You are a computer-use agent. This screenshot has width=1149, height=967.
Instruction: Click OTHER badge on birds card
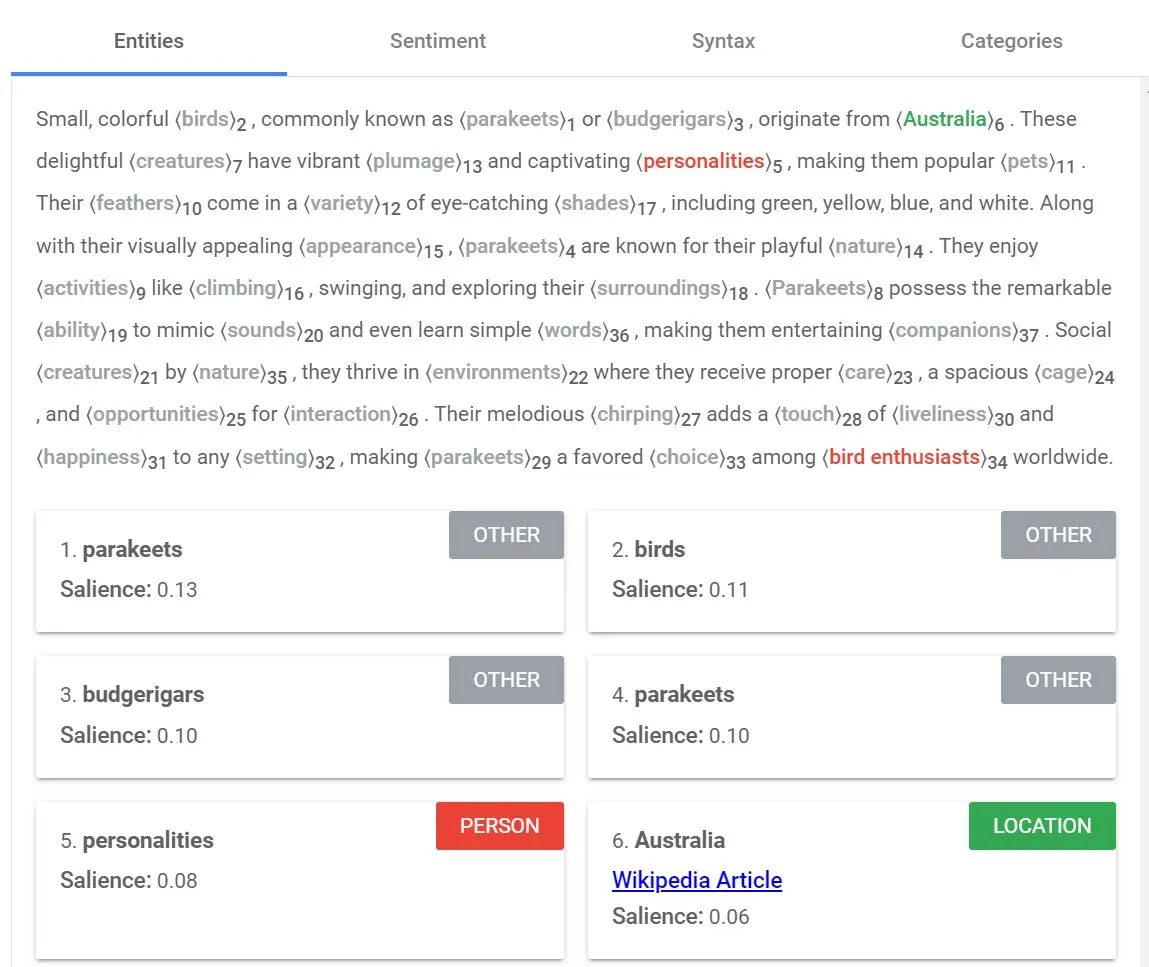[x=1057, y=535]
